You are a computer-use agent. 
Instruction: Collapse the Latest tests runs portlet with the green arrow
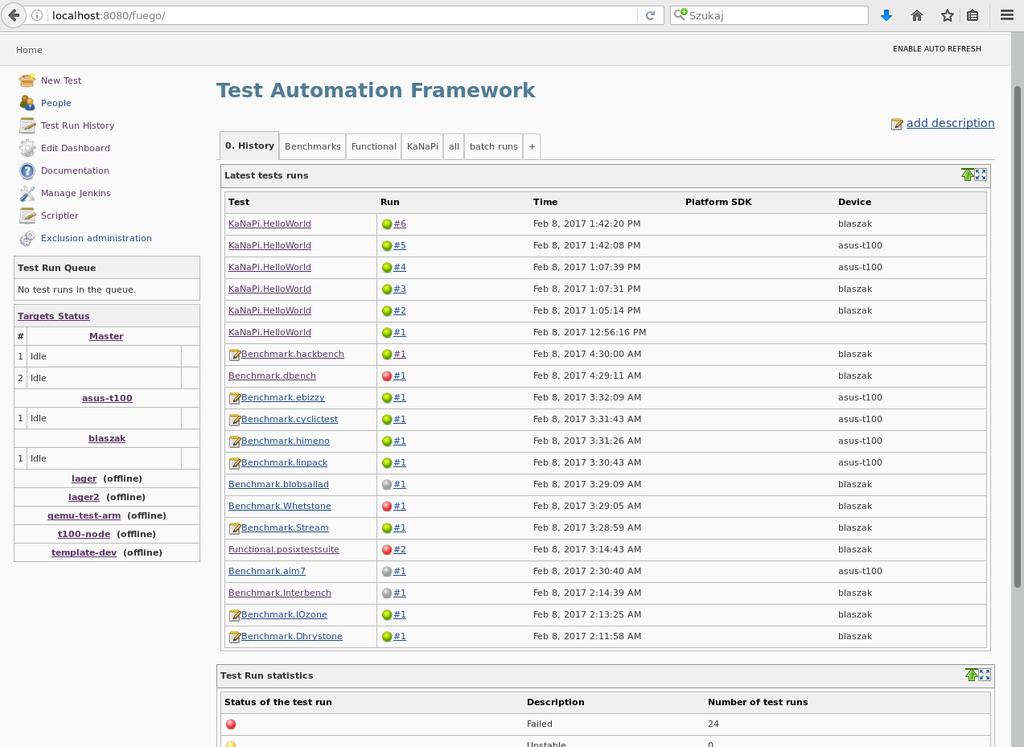click(967, 174)
